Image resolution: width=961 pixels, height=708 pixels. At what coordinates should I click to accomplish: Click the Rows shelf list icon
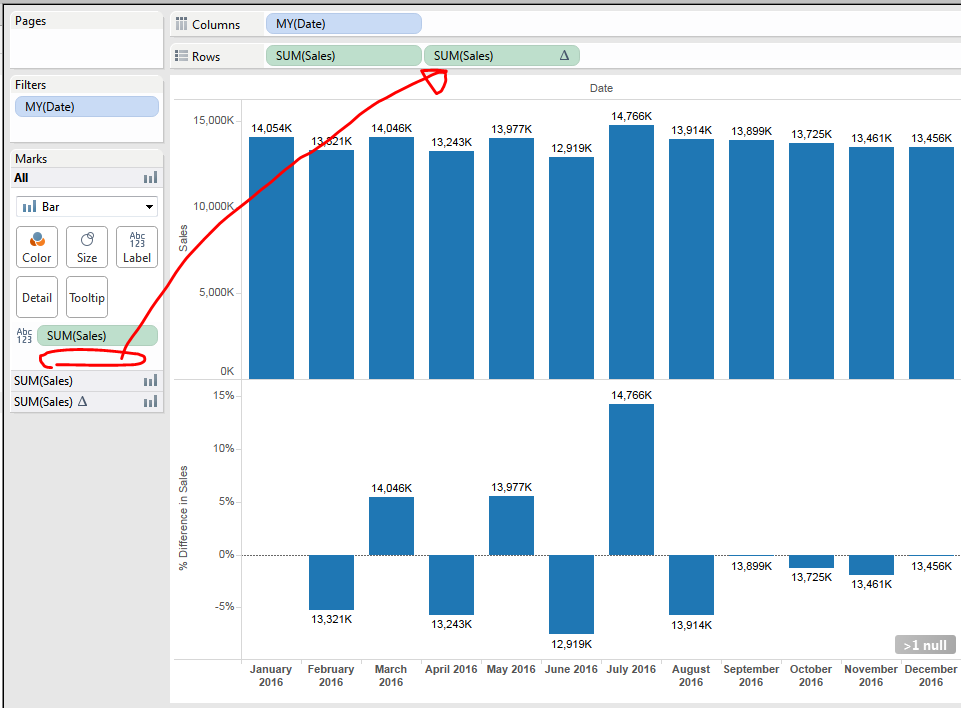tap(181, 56)
